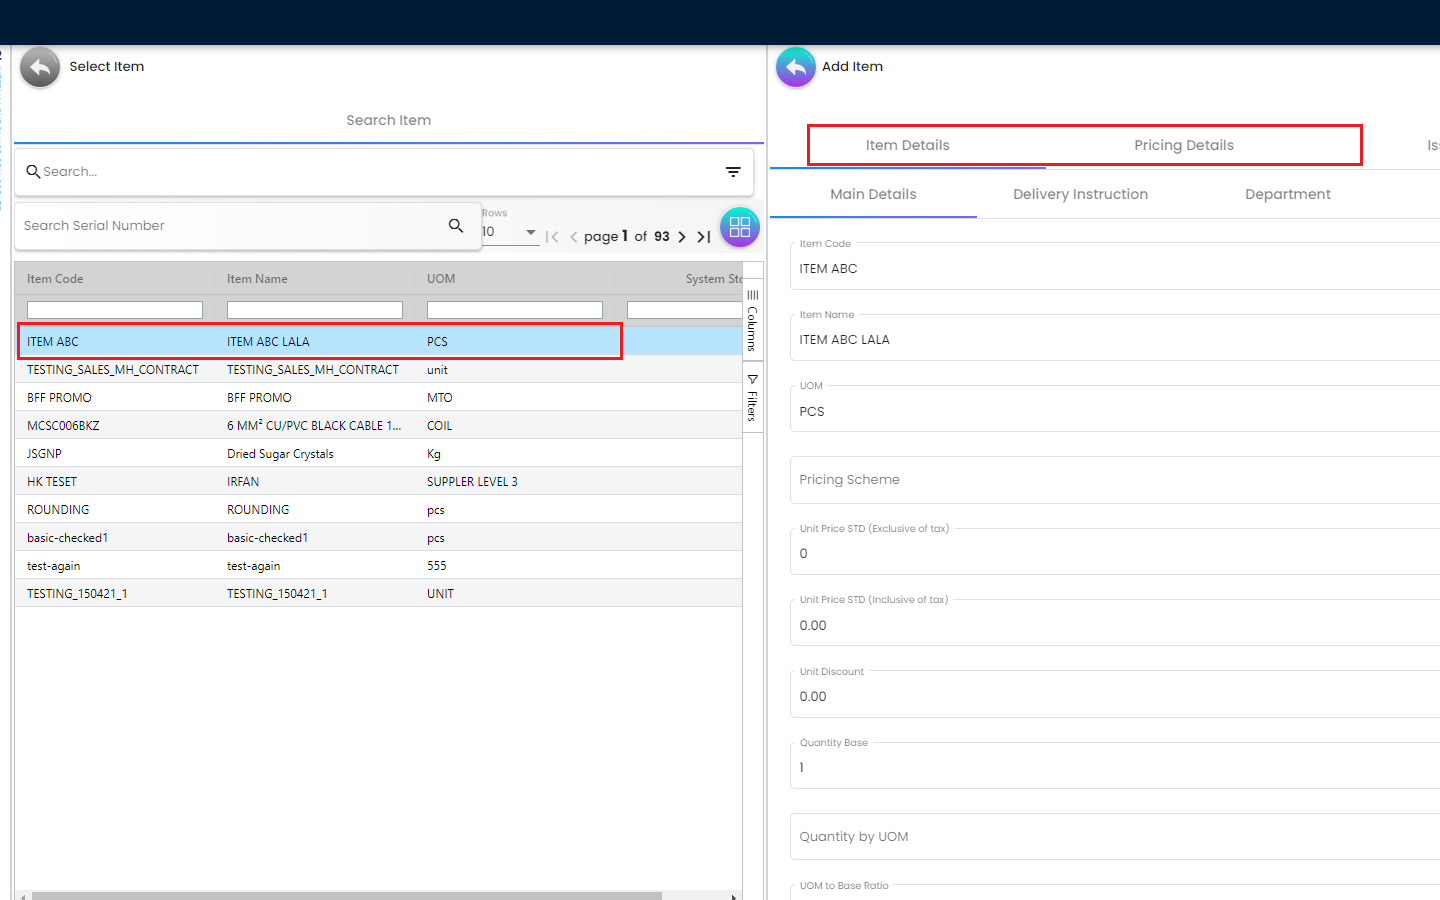Switch to the Pricing Details tab
The height and width of the screenshot is (900, 1440).
pyautogui.click(x=1183, y=145)
